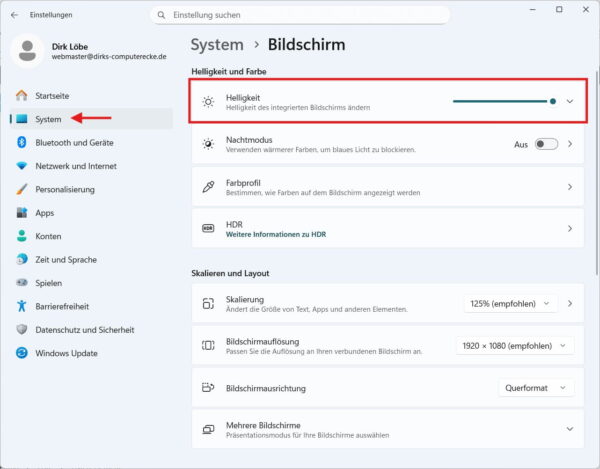Open the Spielen category
Screen dimensions: 600x469
pyautogui.click(x=91, y=283)
